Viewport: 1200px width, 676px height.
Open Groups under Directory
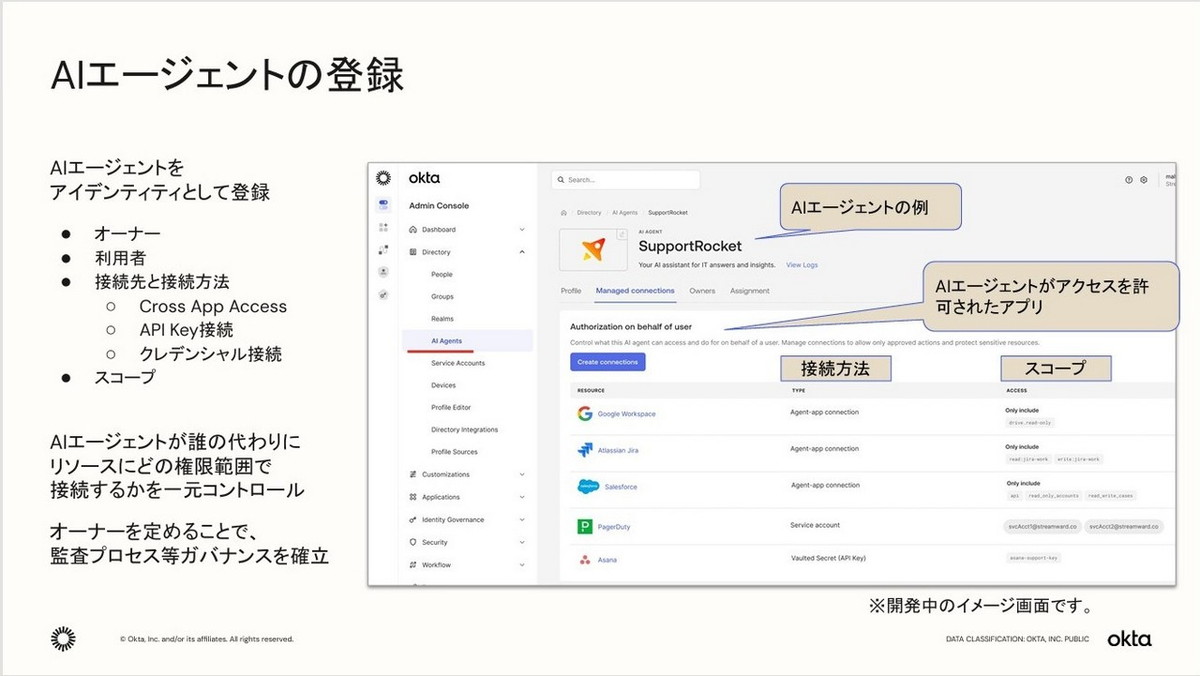[442, 297]
